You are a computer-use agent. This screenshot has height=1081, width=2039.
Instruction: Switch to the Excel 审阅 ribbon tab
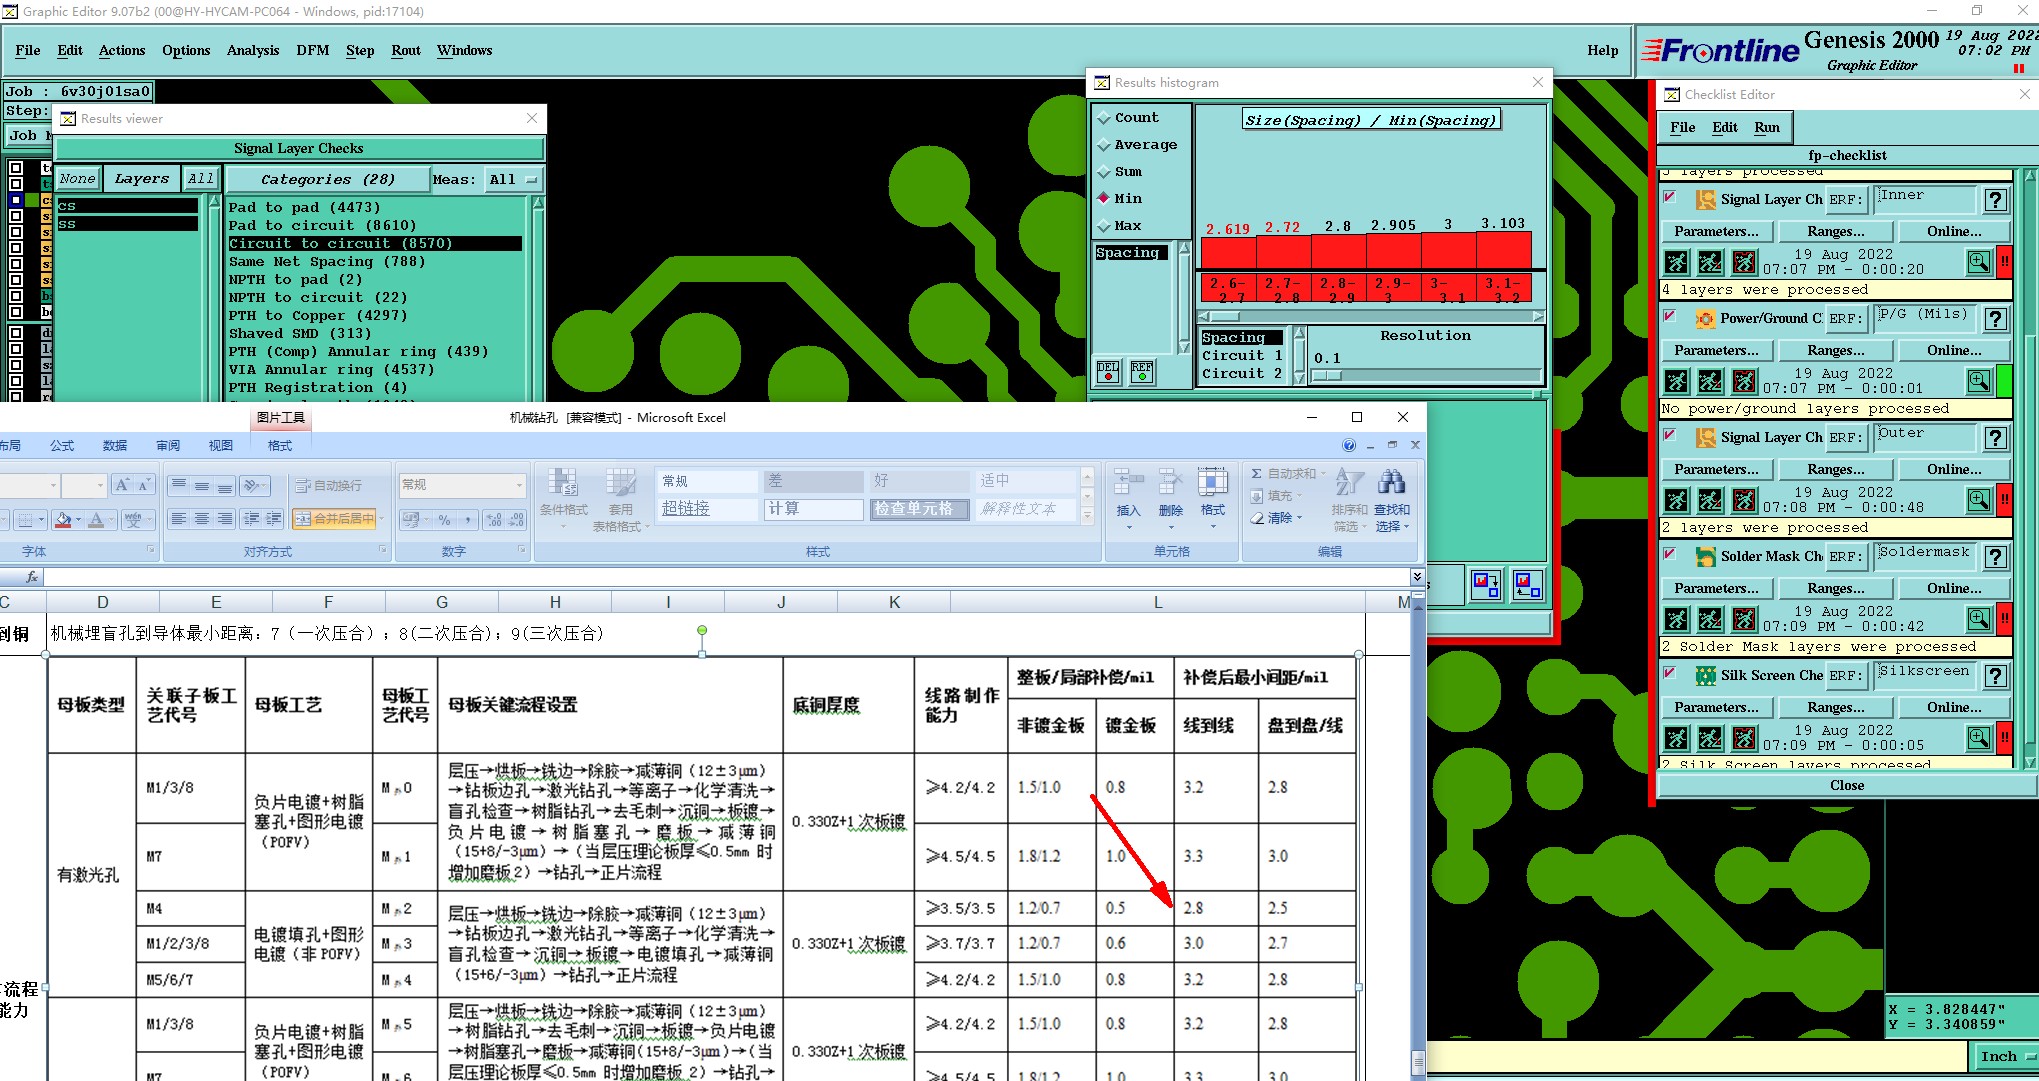[x=168, y=446]
